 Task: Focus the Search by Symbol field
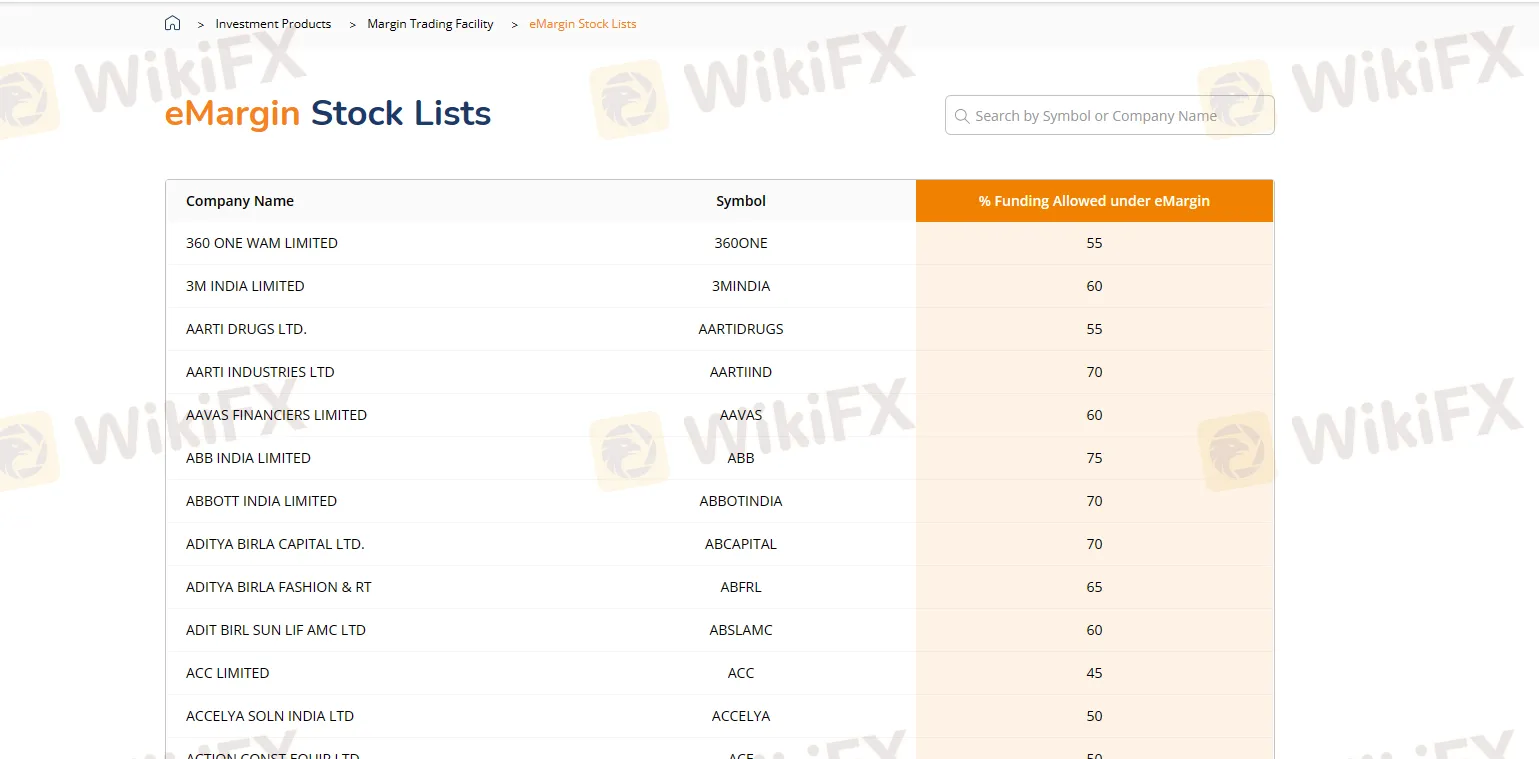1110,116
